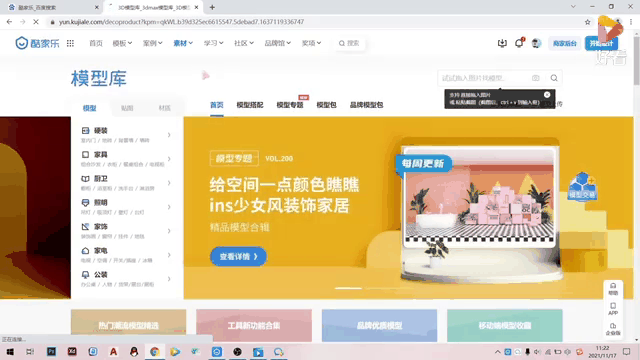Open the 帮助 help icon in the side widget

[x=613, y=289]
